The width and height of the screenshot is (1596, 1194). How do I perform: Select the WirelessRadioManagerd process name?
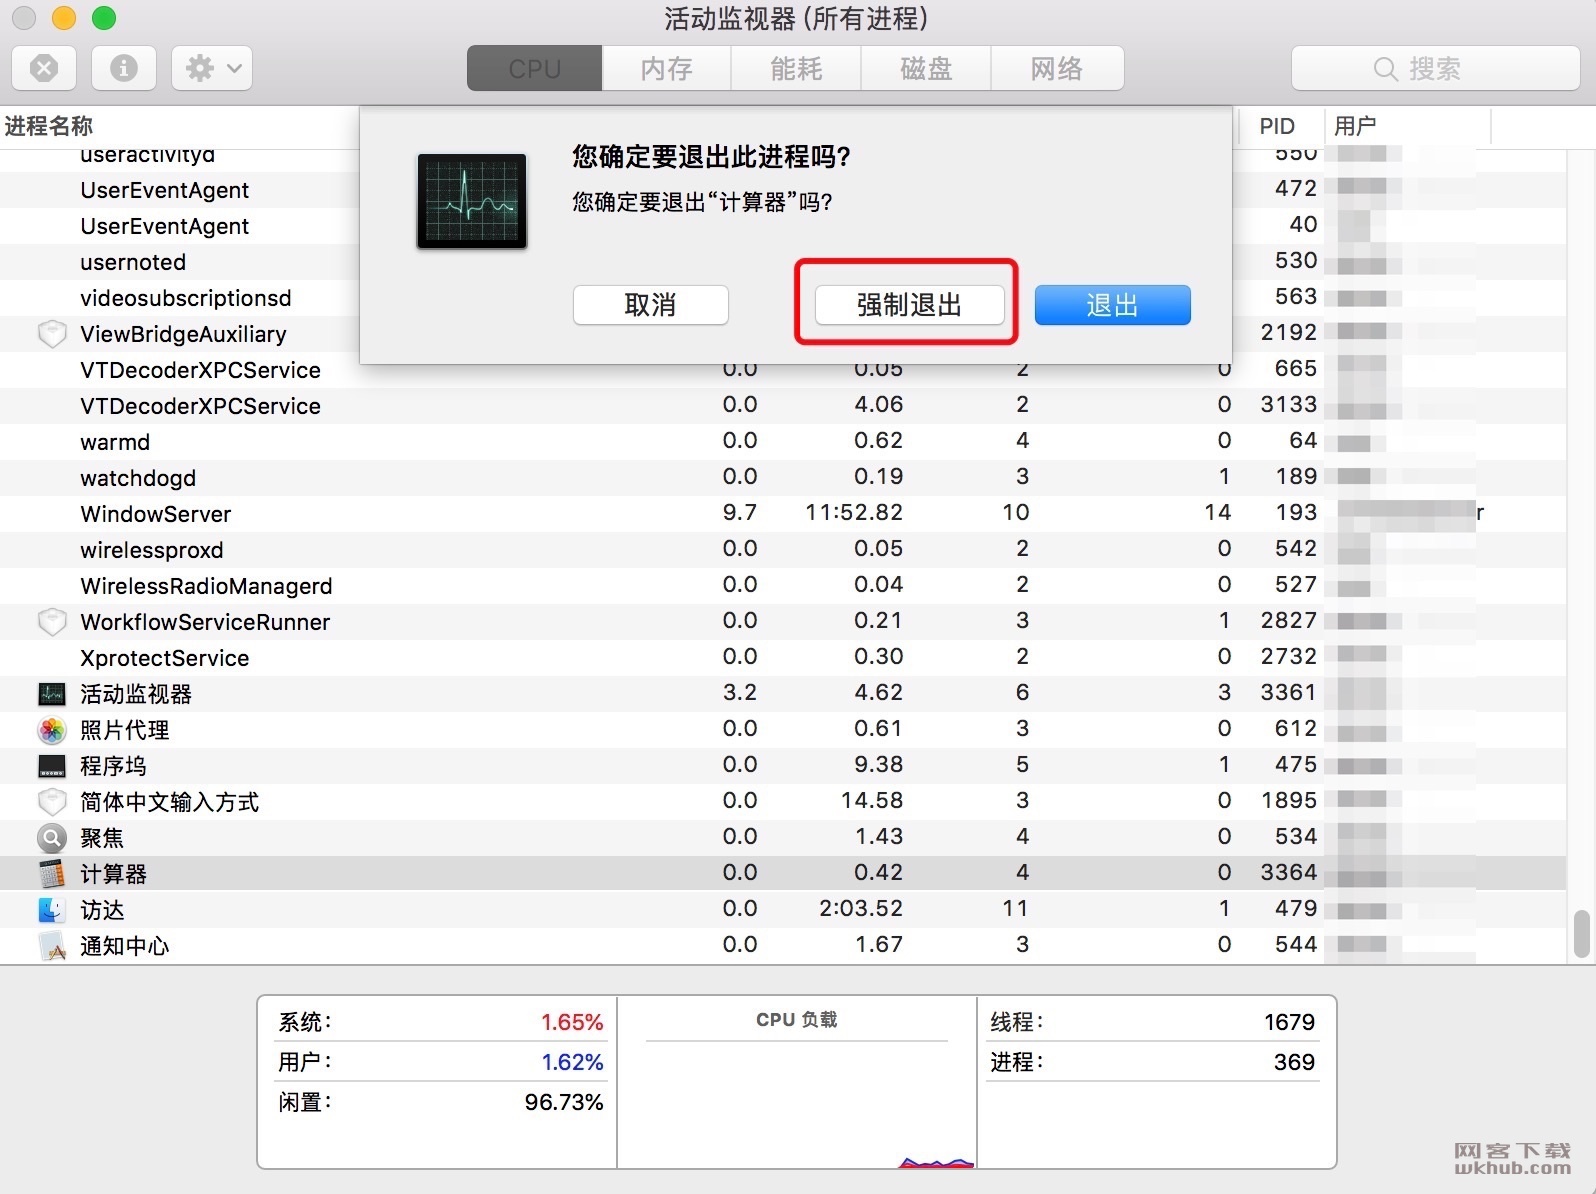[206, 586]
